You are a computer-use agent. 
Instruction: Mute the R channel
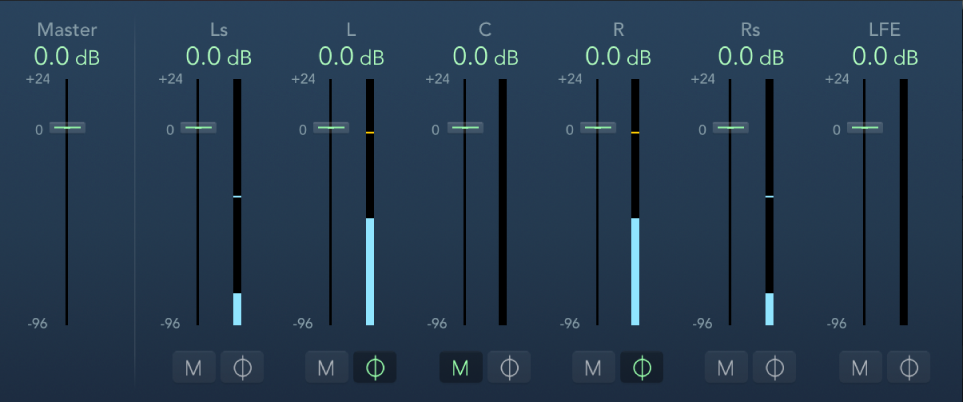(593, 368)
